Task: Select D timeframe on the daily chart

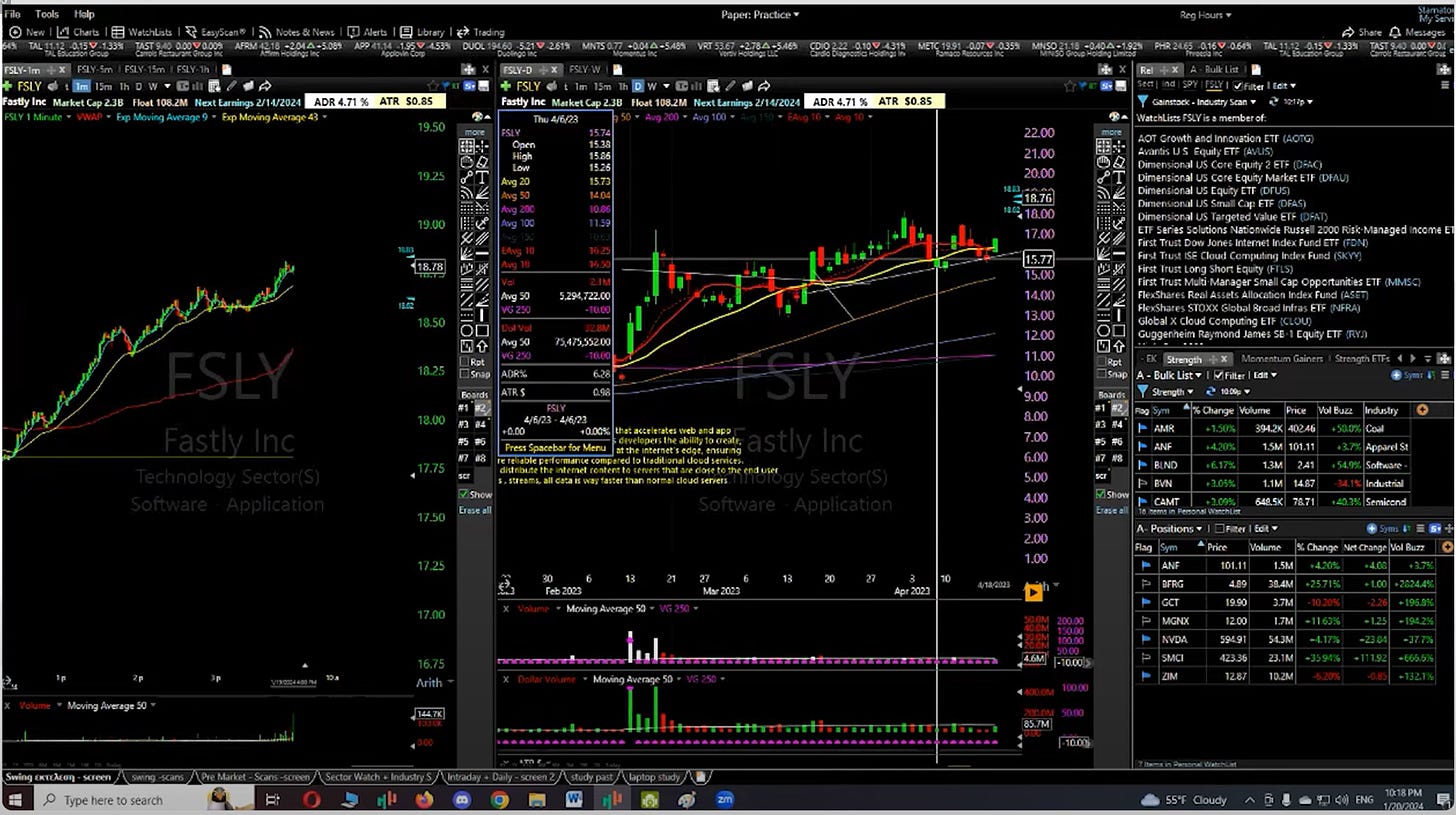Action: coord(638,86)
